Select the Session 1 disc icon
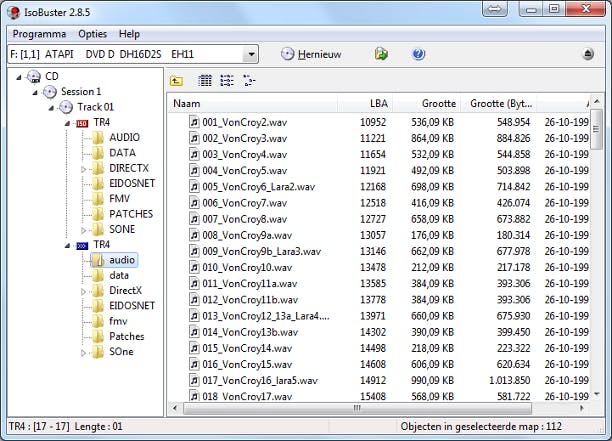Screen dimensions: 612x441 (50, 92)
